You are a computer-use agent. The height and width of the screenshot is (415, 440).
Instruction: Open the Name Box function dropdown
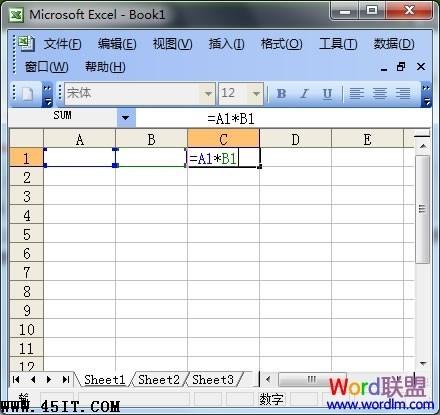tap(126, 118)
